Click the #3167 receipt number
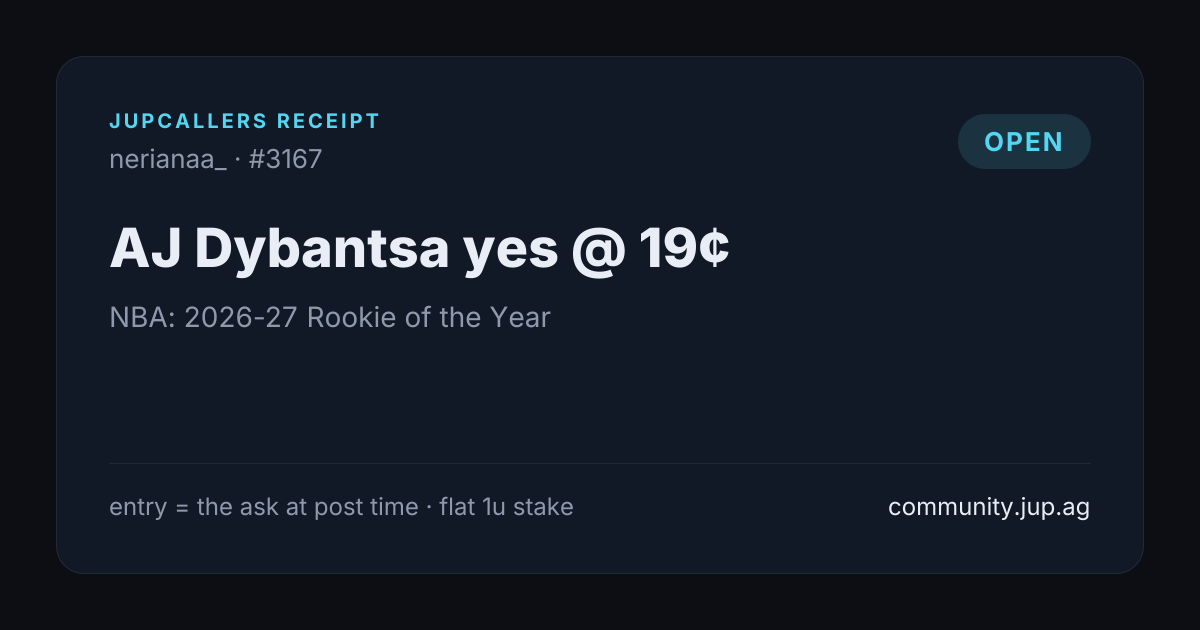The image size is (1200, 630). pyautogui.click(x=285, y=159)
